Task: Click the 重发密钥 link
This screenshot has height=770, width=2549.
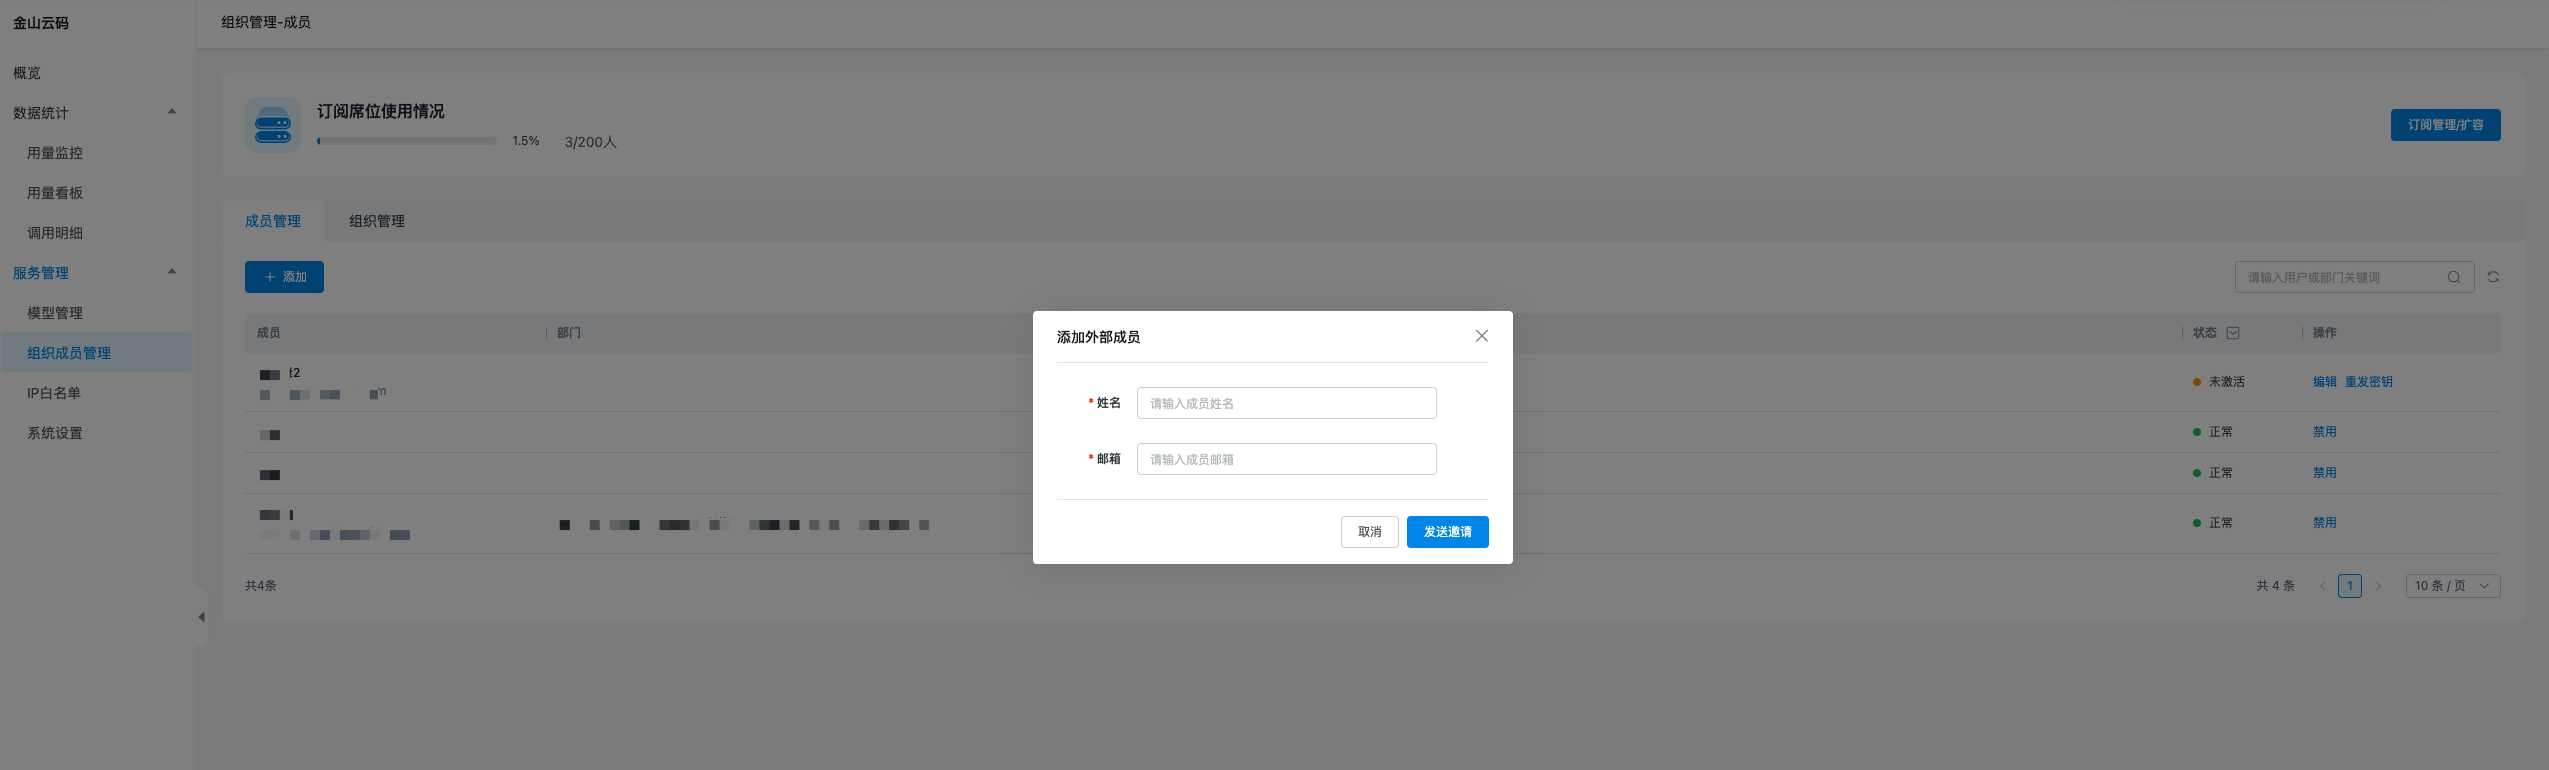Action: pyautogui.click(x=2369, y=382)
